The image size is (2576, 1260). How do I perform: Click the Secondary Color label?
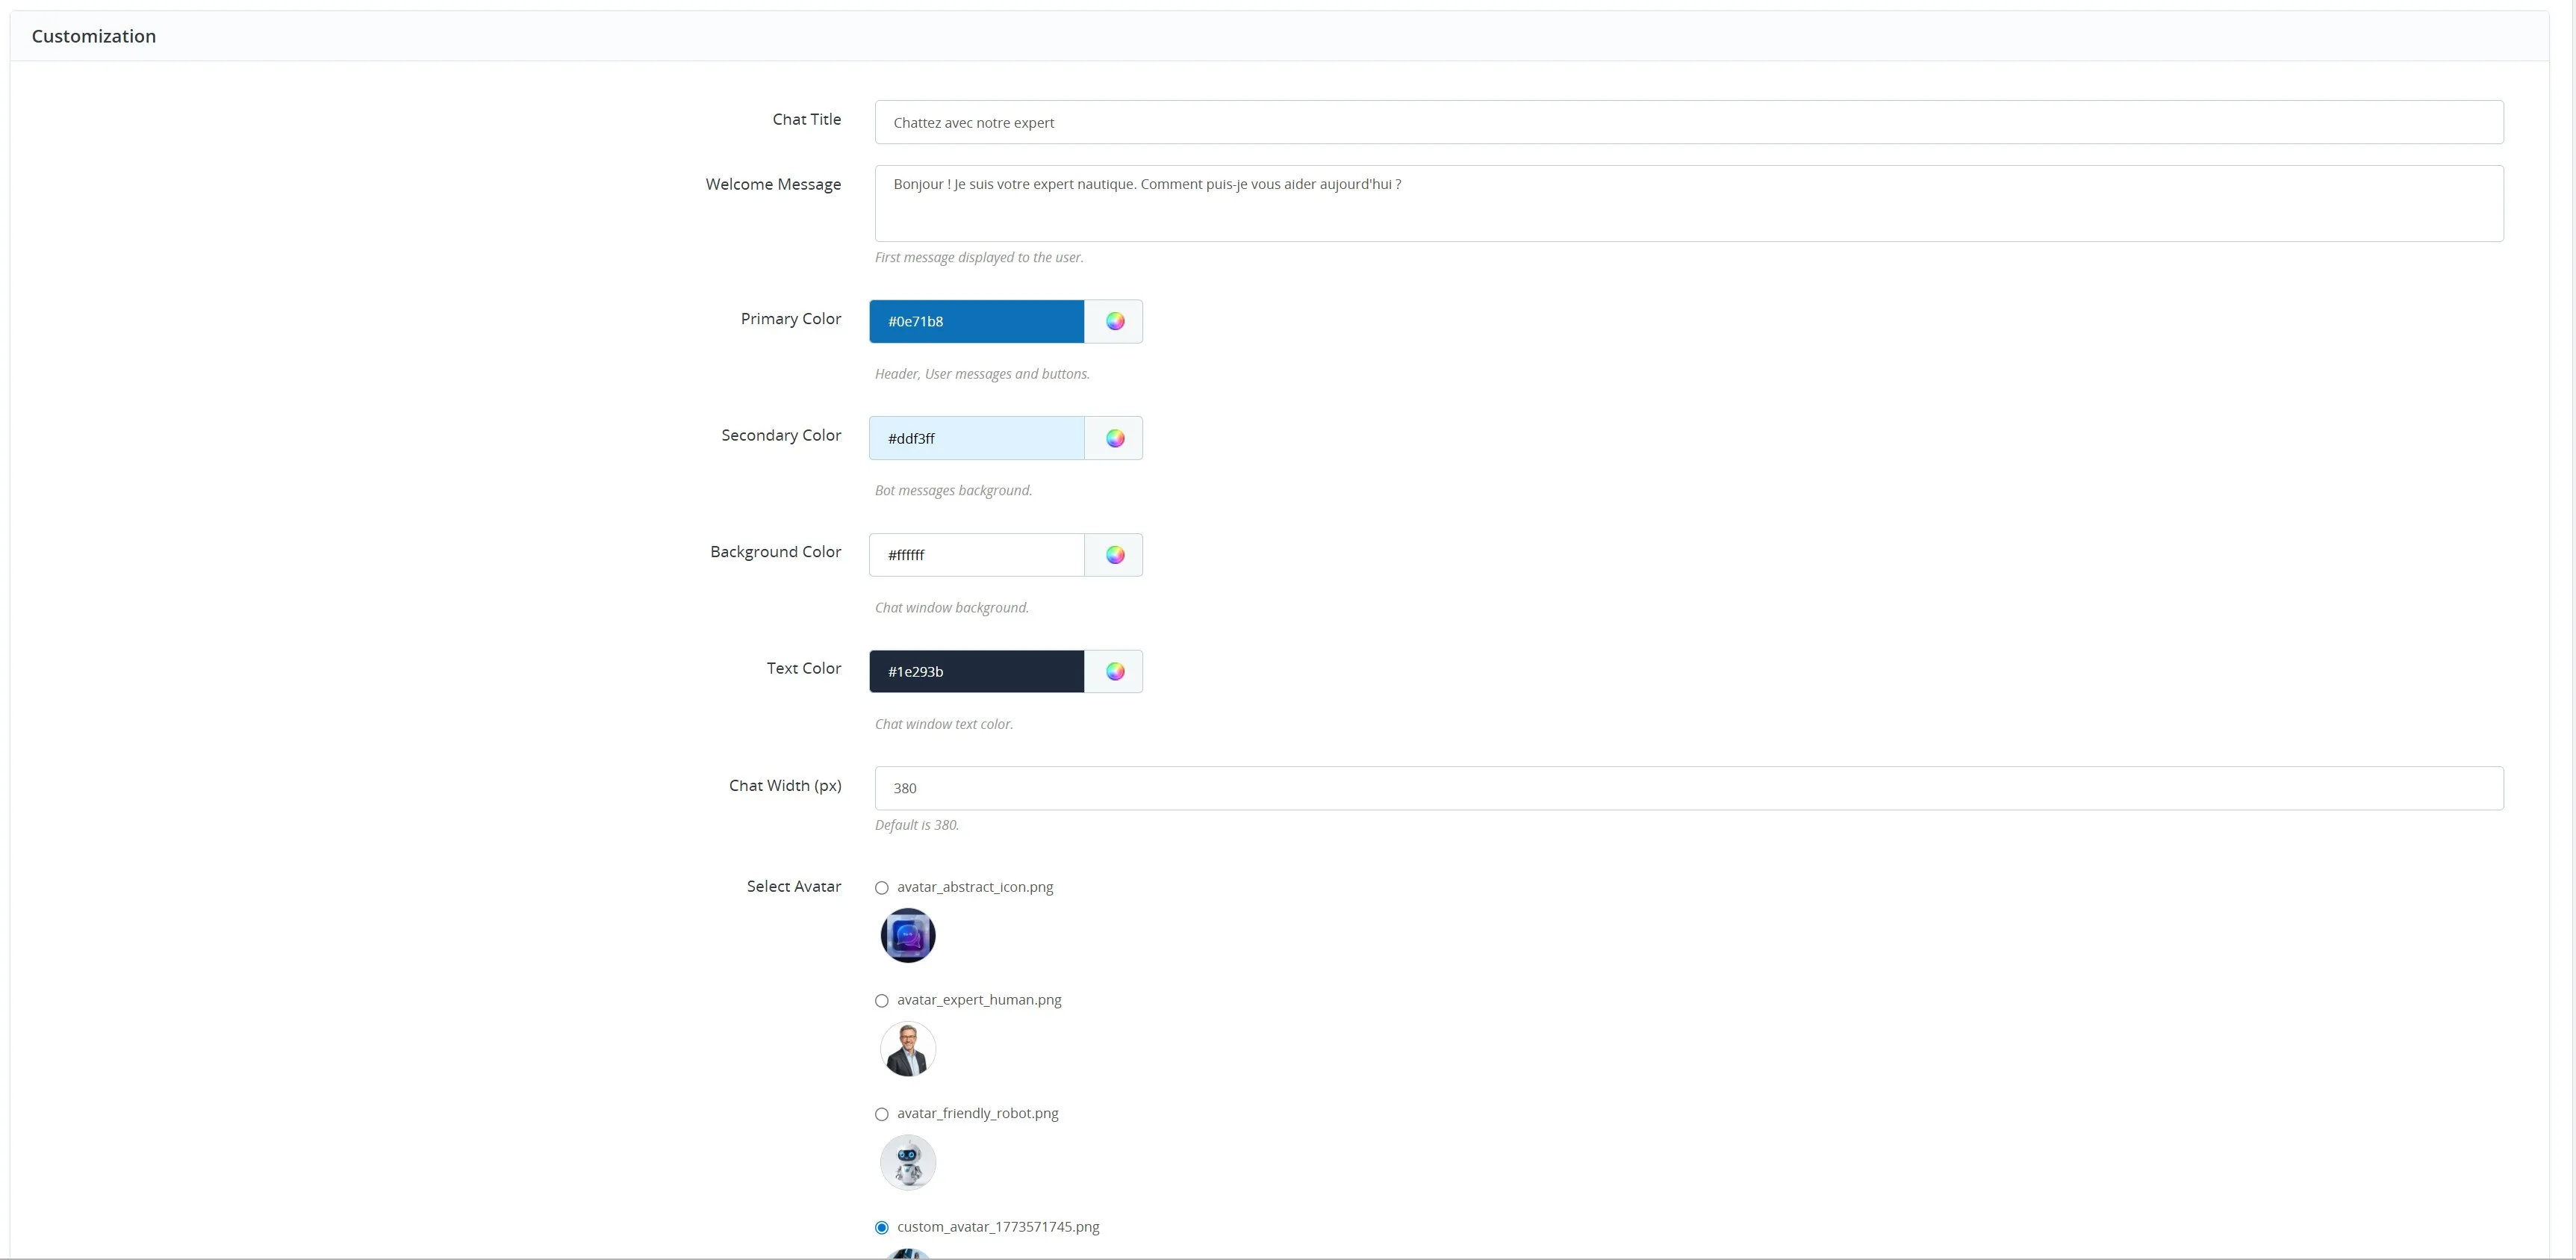click(781, 435)
